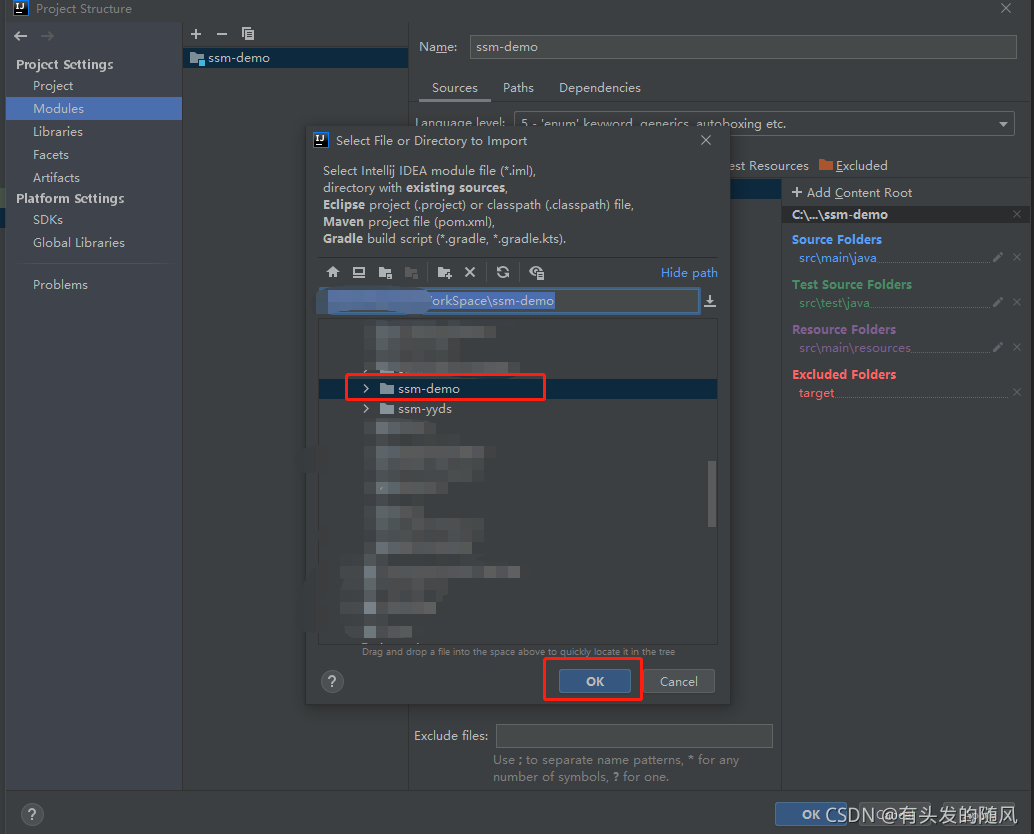Jump to project directory icon
Viewport: 1034px width, 834px height.
385,272
